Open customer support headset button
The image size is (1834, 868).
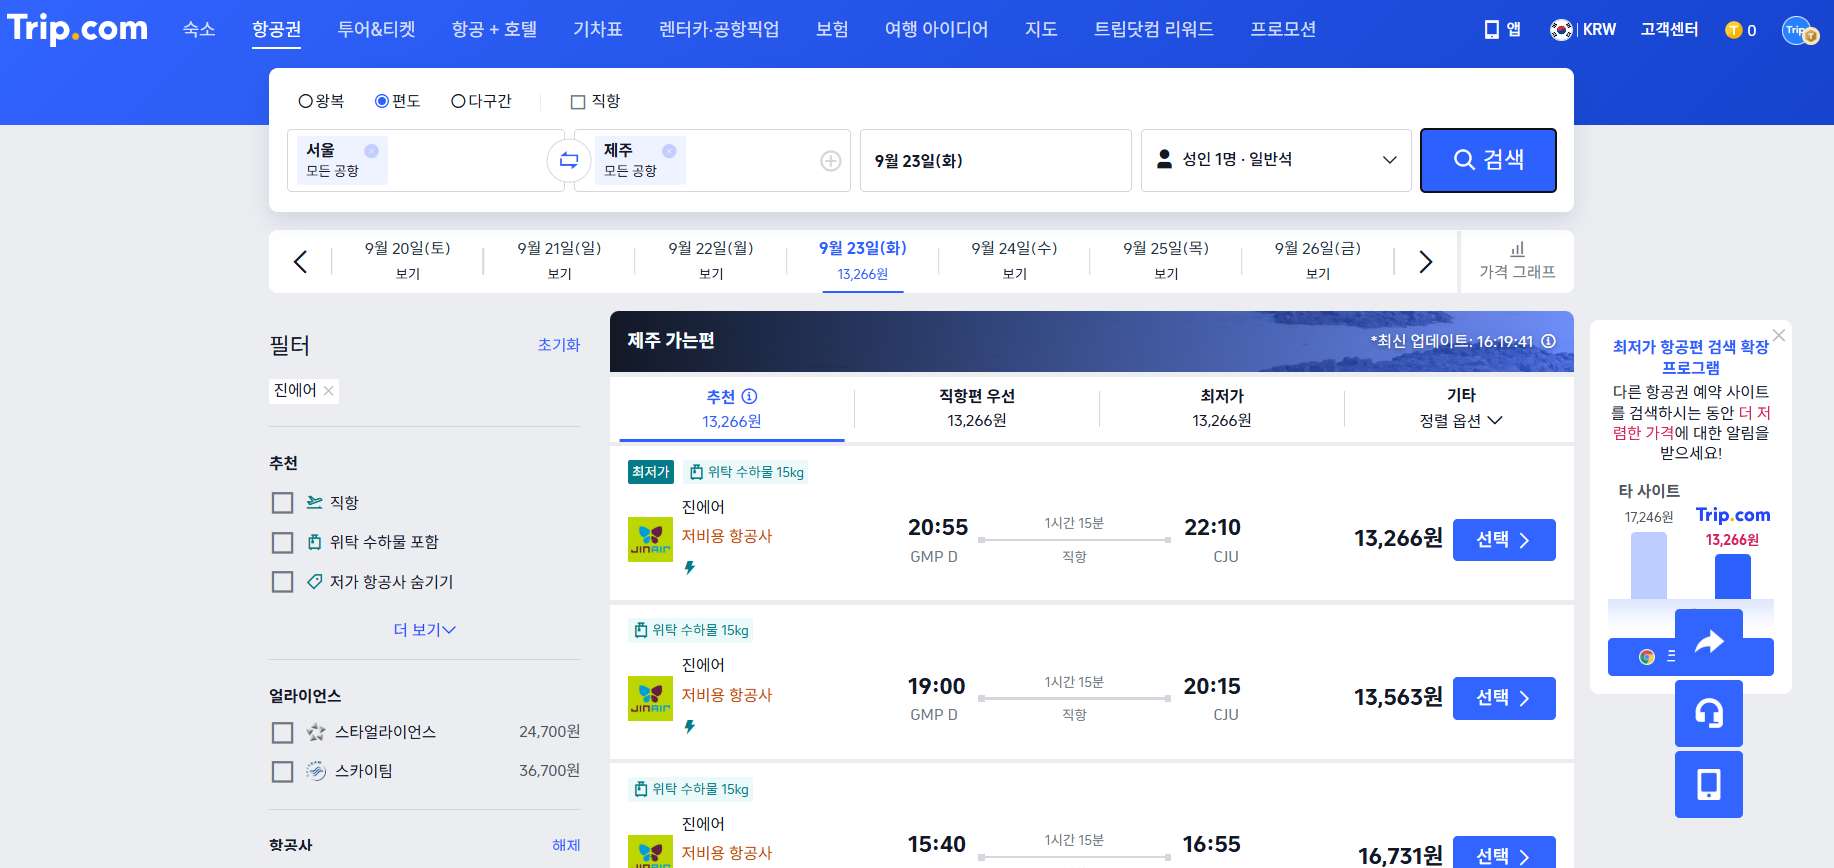(x=1709, y=713)
